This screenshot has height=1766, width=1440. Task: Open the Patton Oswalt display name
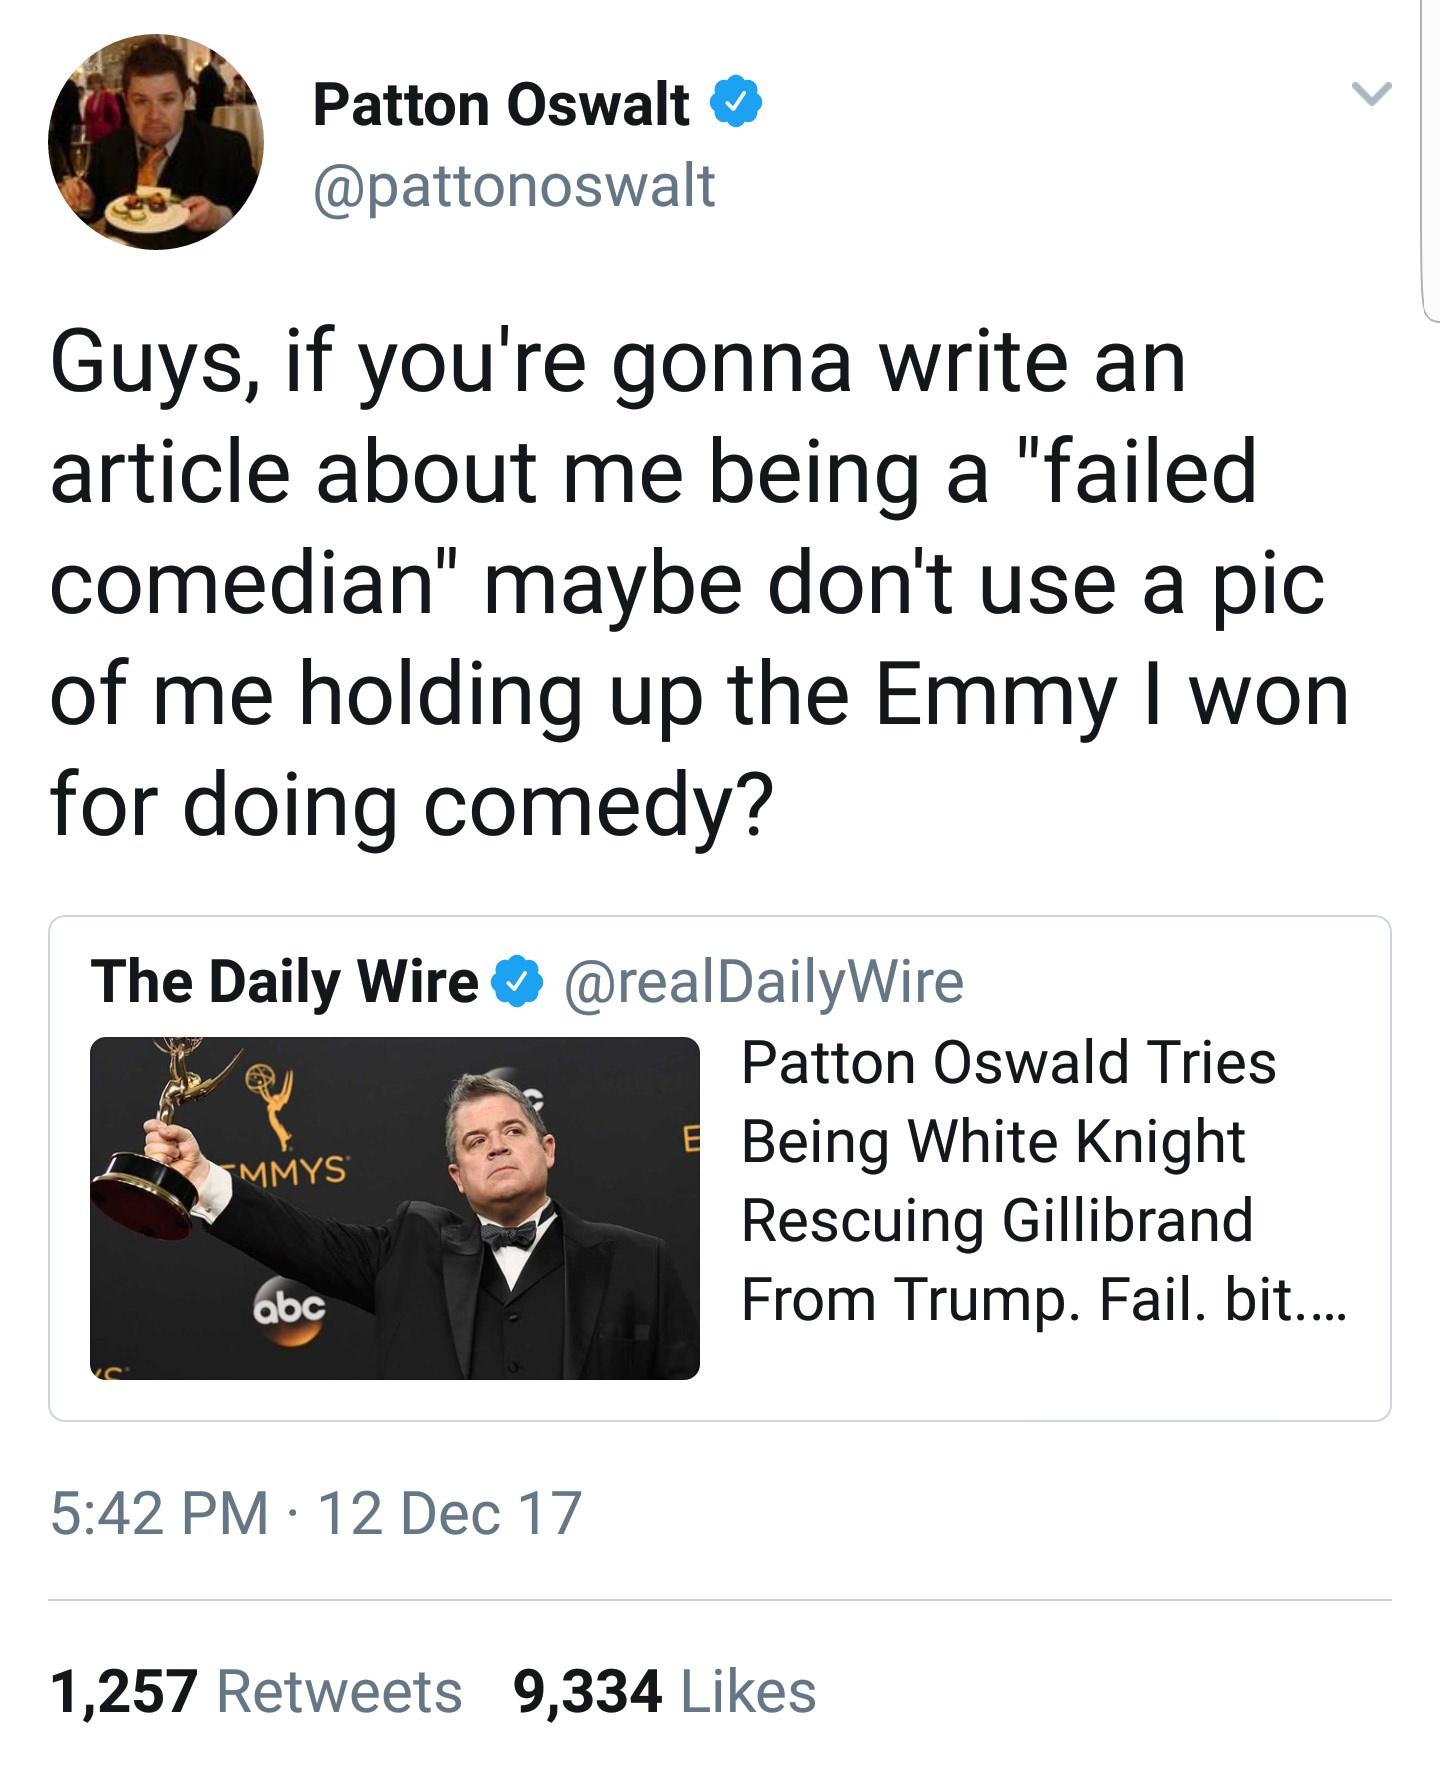tap(500, 104)
